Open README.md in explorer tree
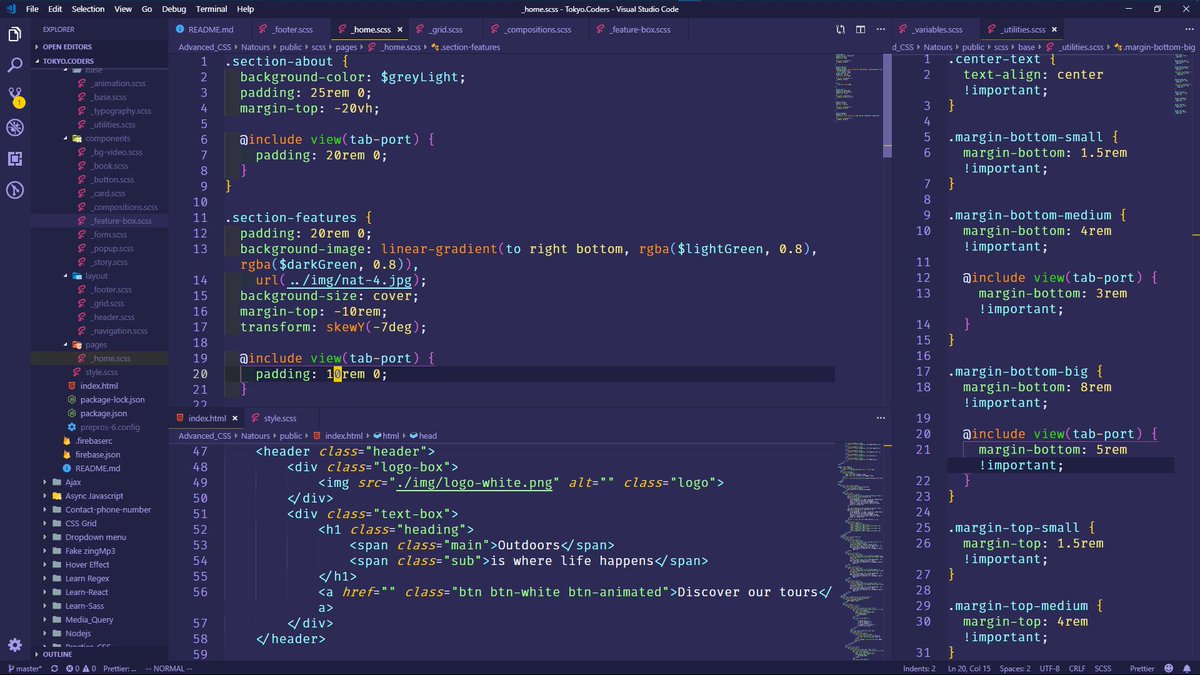Viewport: 1200px width, 675px height. 100,468
